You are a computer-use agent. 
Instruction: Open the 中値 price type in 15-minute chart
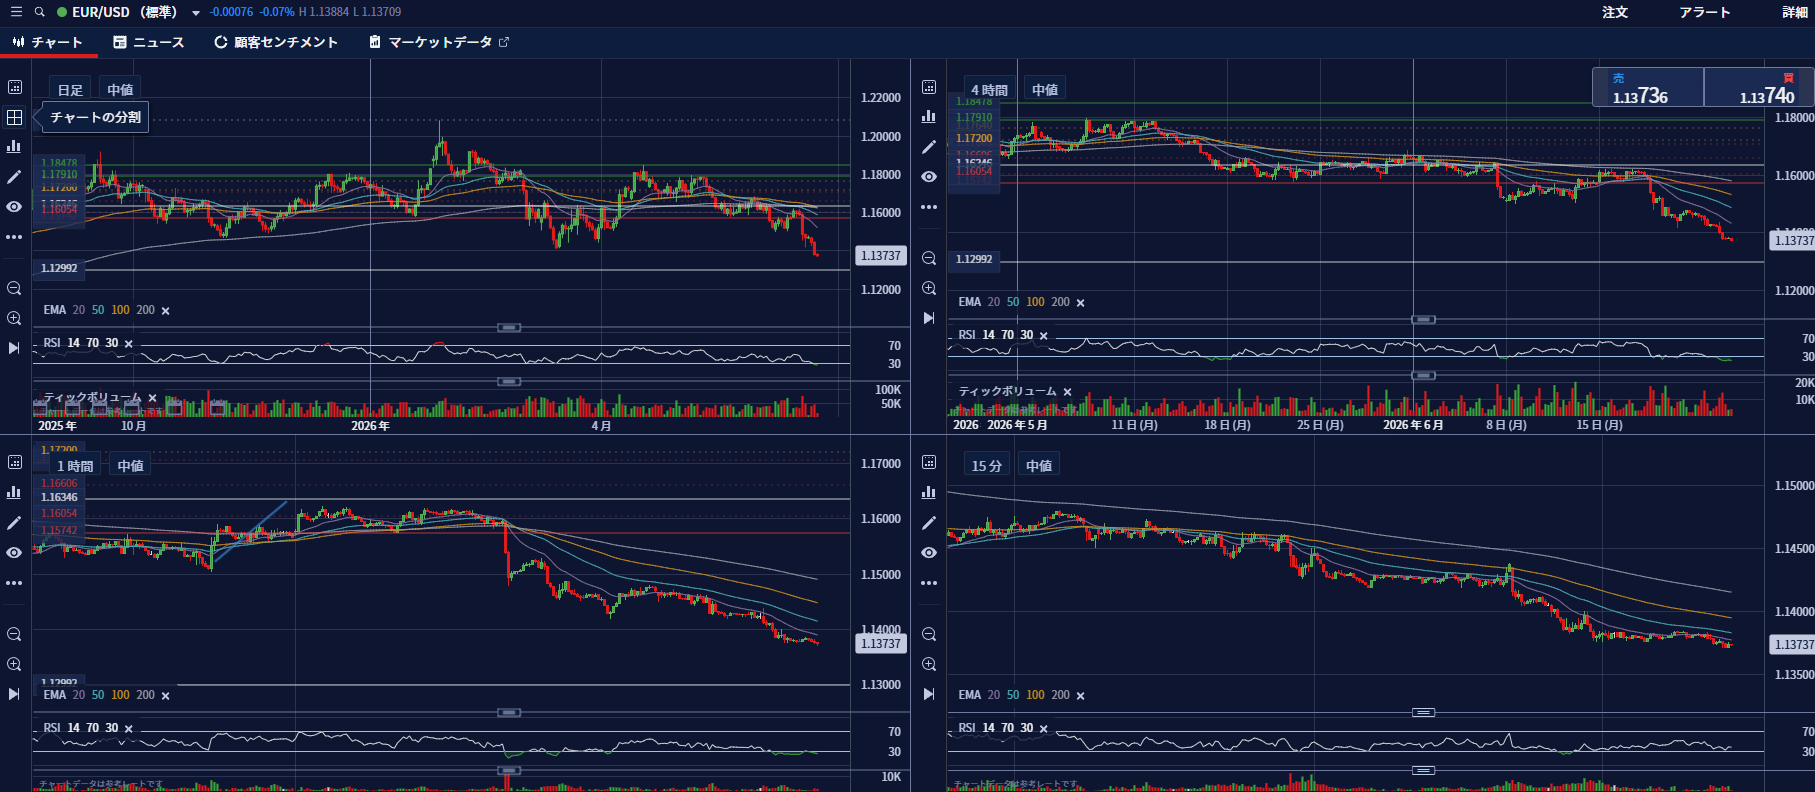(1039, 466)
